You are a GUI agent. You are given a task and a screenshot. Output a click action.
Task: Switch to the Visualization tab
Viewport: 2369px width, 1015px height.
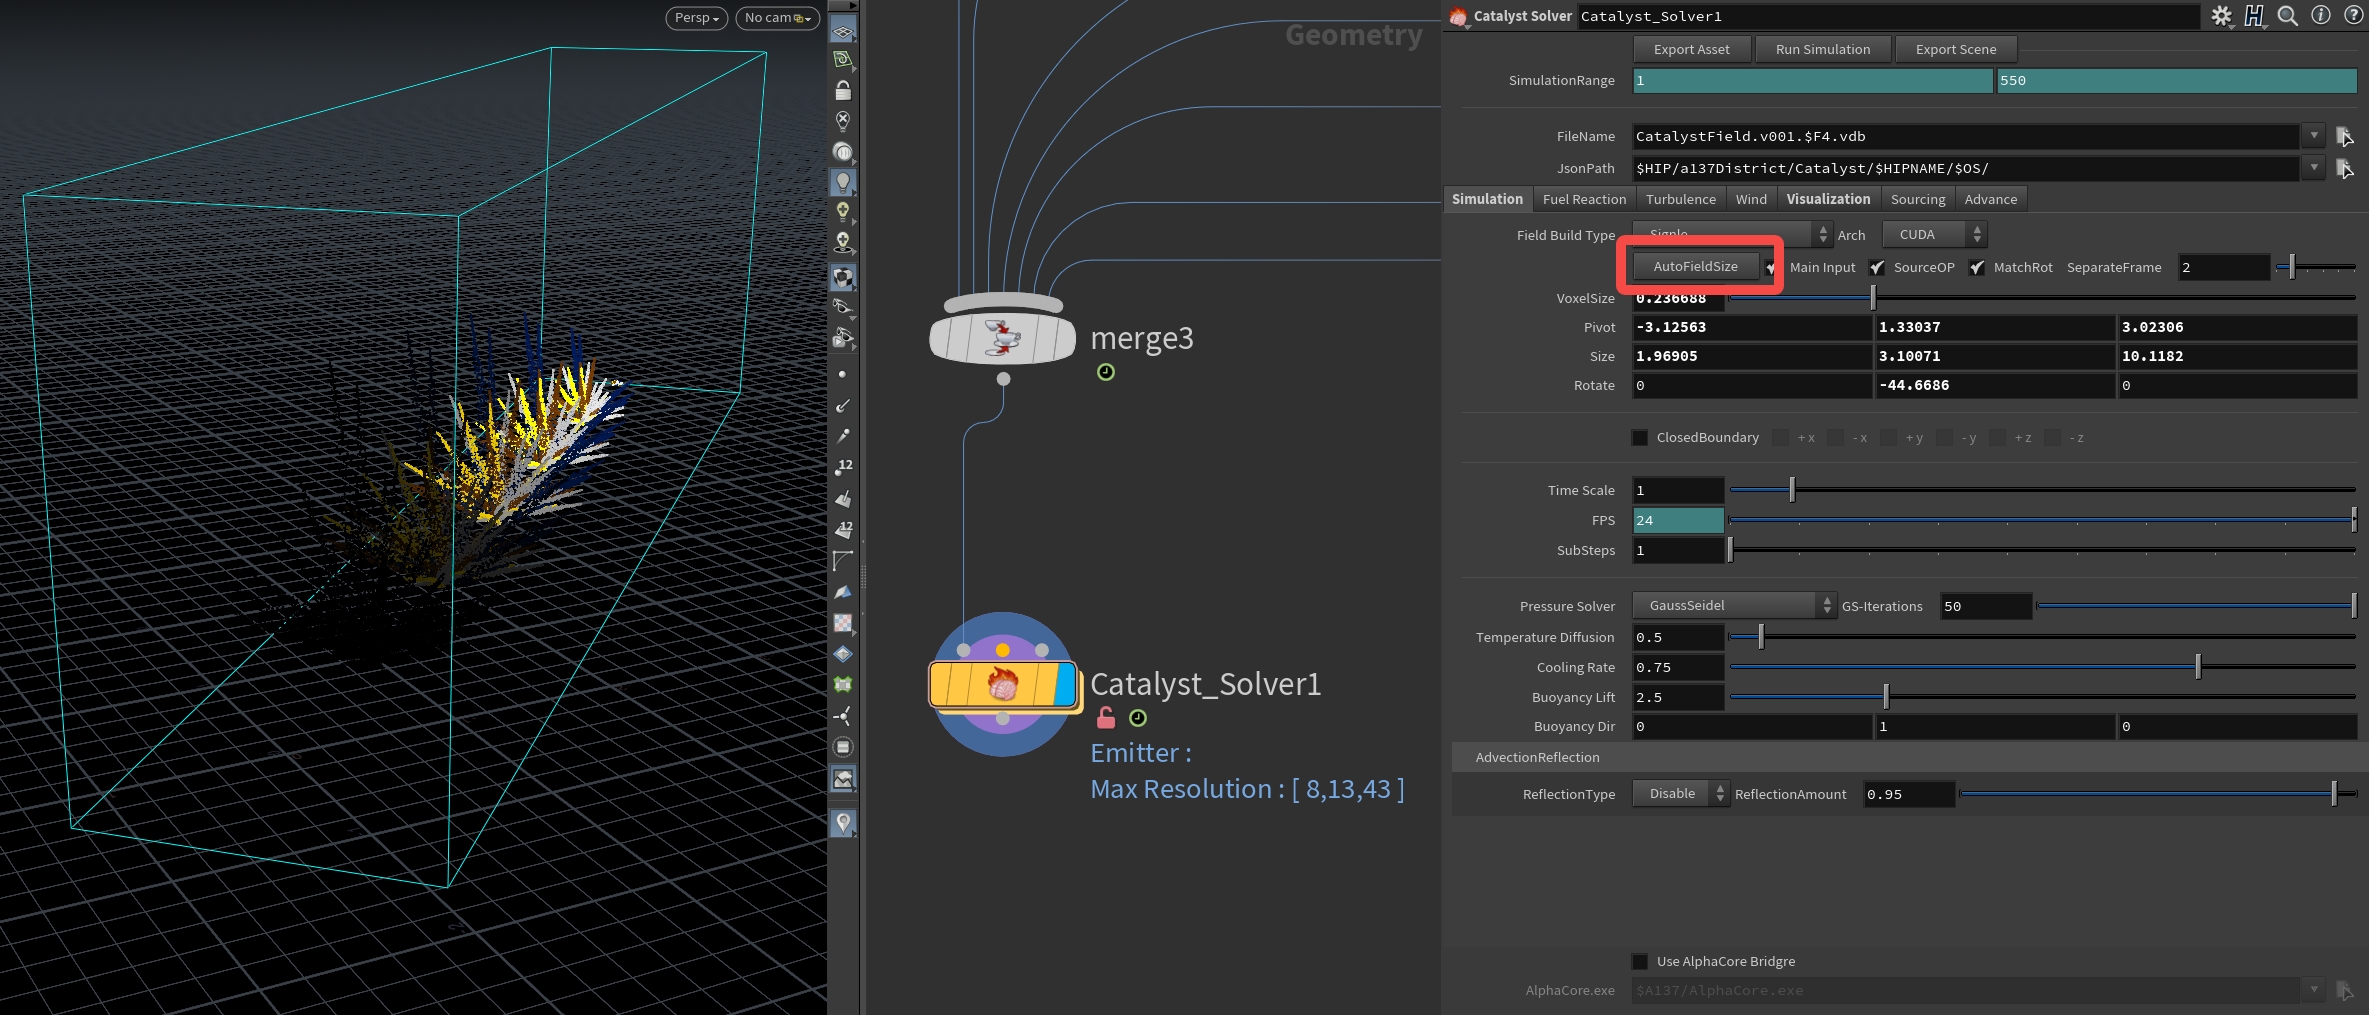tap(1828, 199)
